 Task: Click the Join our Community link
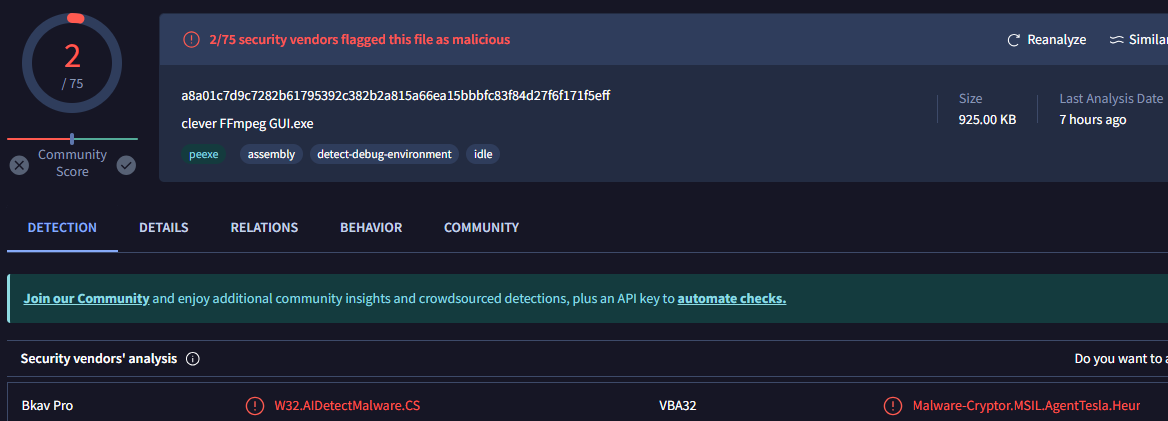coord(86,299)
